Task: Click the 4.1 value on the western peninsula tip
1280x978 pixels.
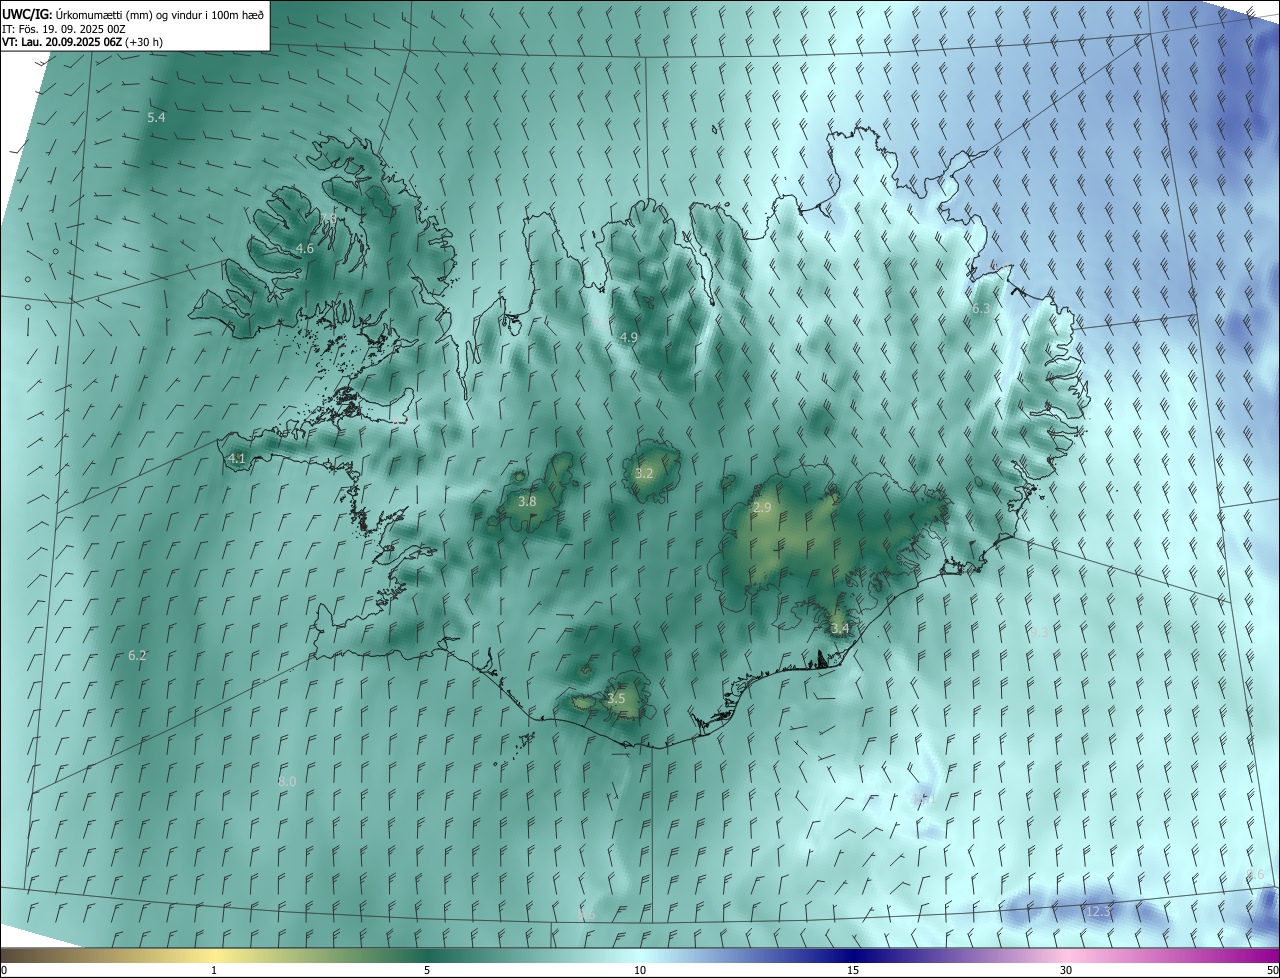Action: pos(237,458)
